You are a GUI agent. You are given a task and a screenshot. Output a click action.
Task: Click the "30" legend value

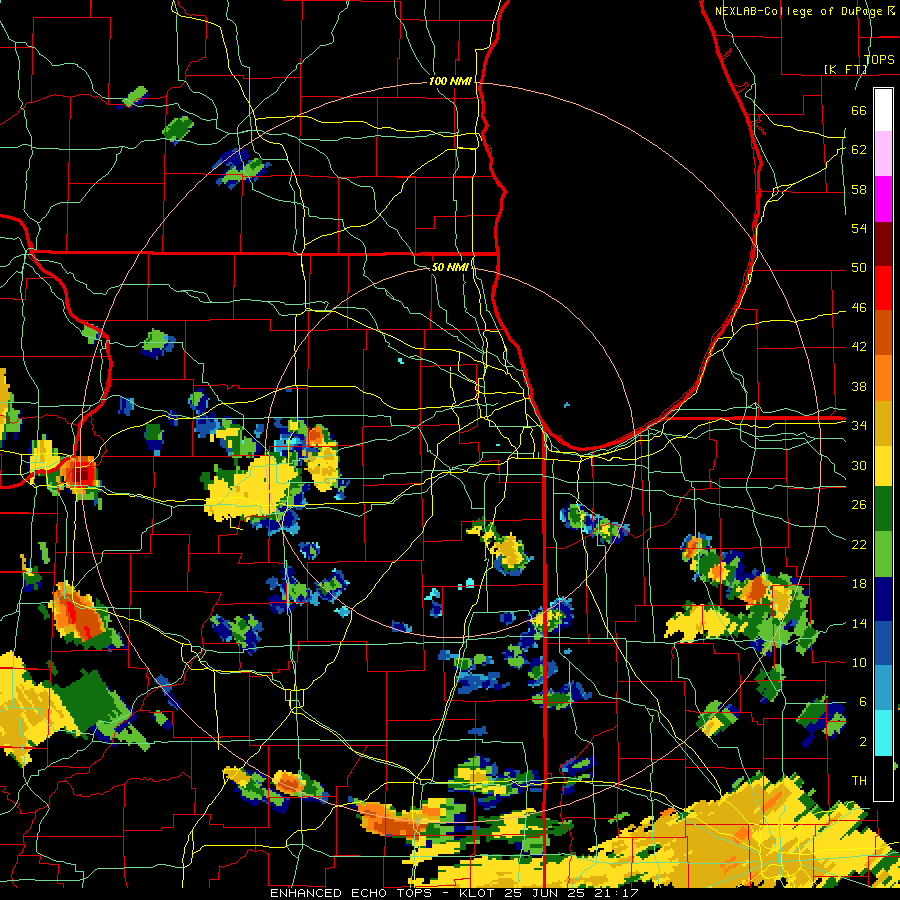click(859, 465)
